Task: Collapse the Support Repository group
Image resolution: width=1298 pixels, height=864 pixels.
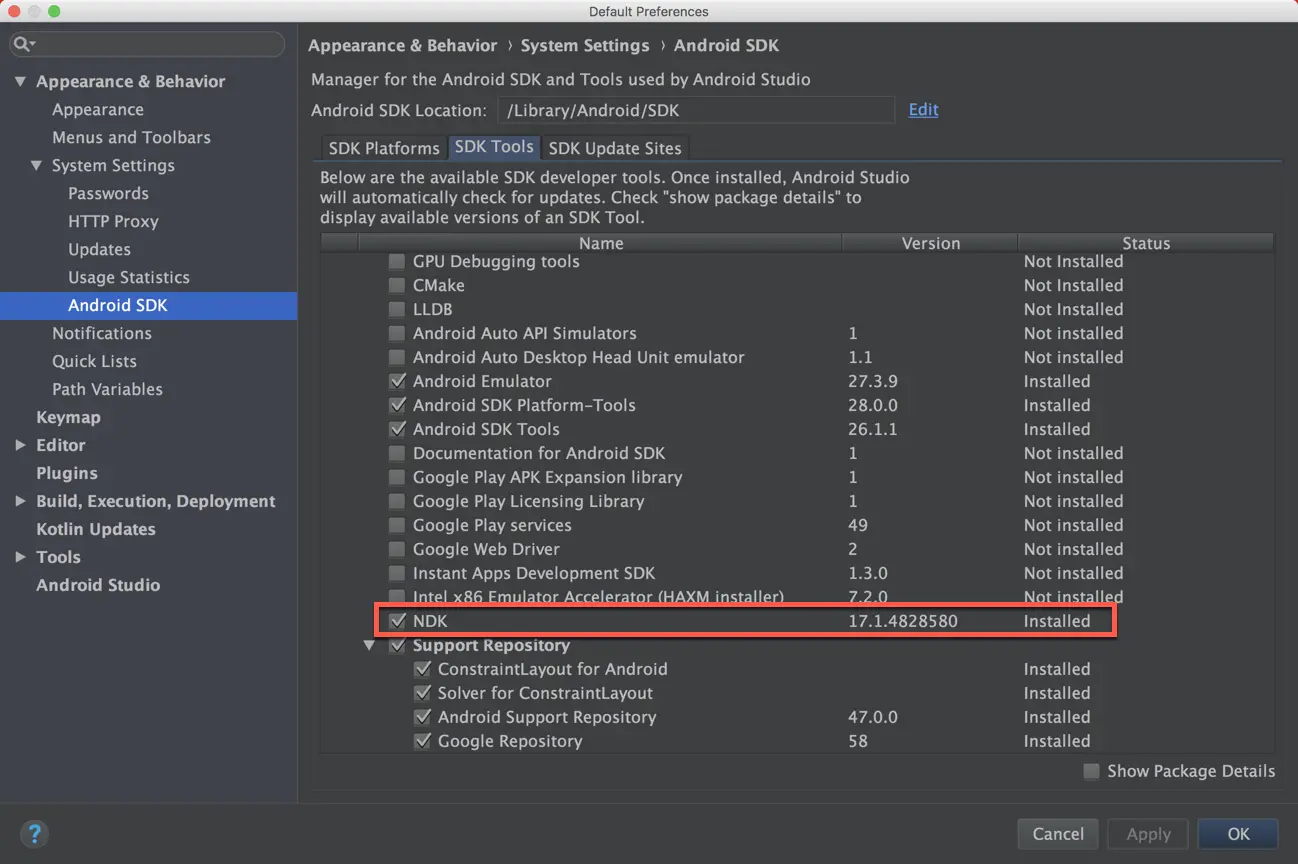Action: 369,645
